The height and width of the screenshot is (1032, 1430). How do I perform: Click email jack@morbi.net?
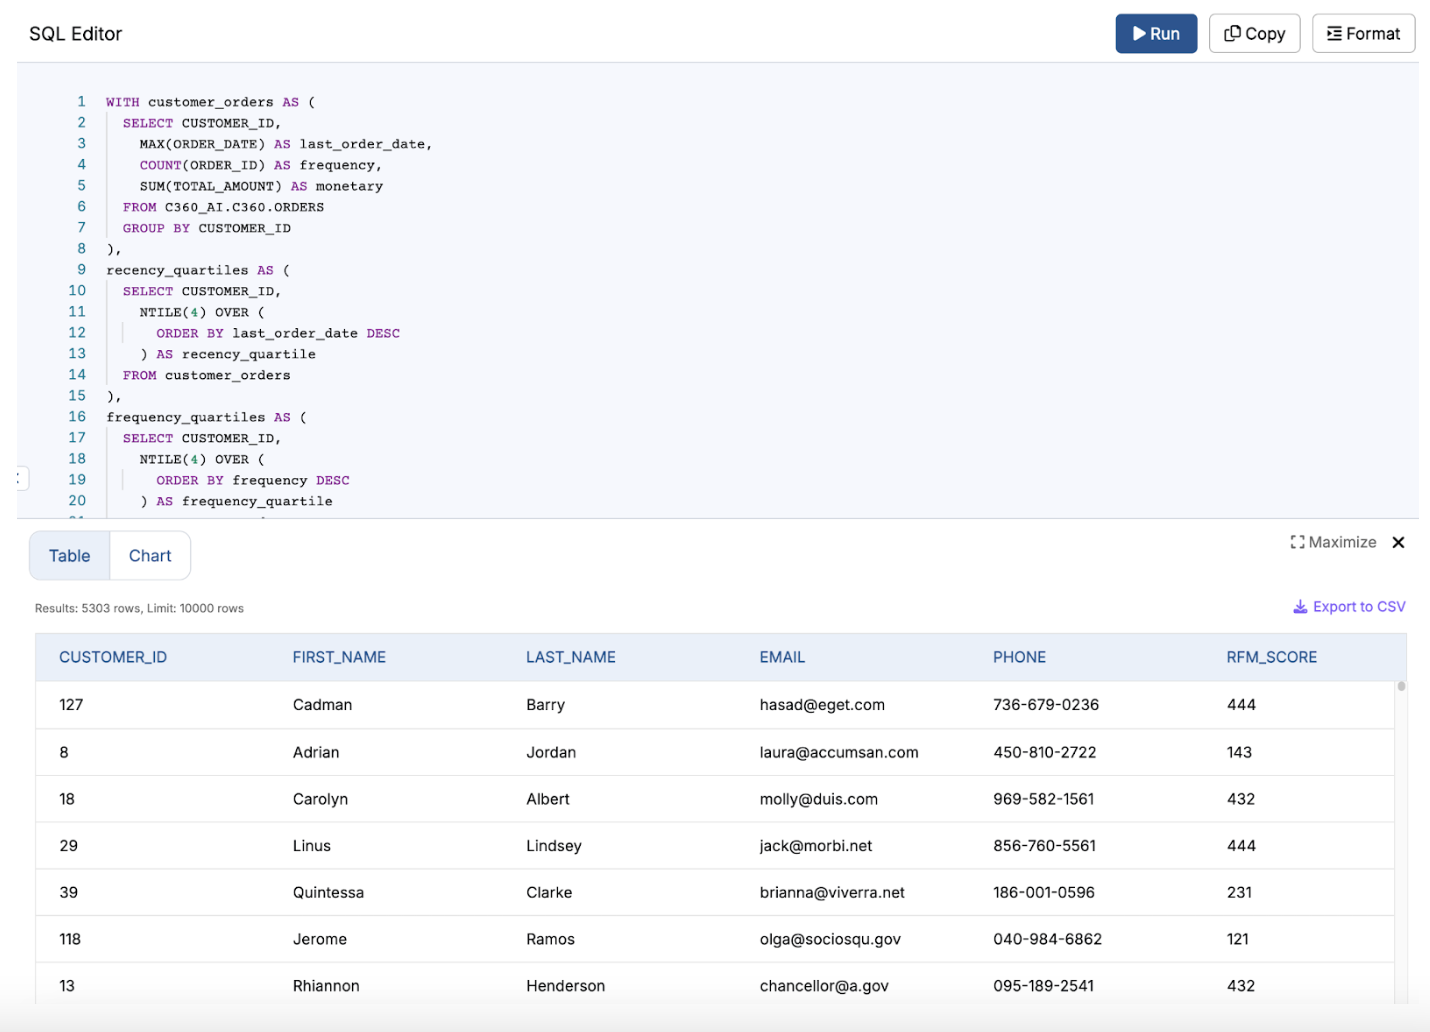point(816,845)
